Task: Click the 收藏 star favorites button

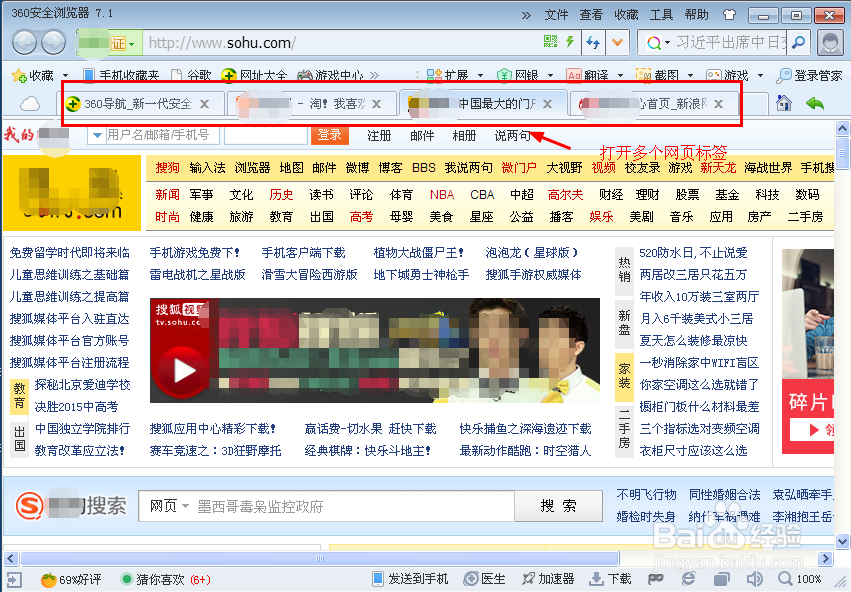Action: click(x=33, y=75)
